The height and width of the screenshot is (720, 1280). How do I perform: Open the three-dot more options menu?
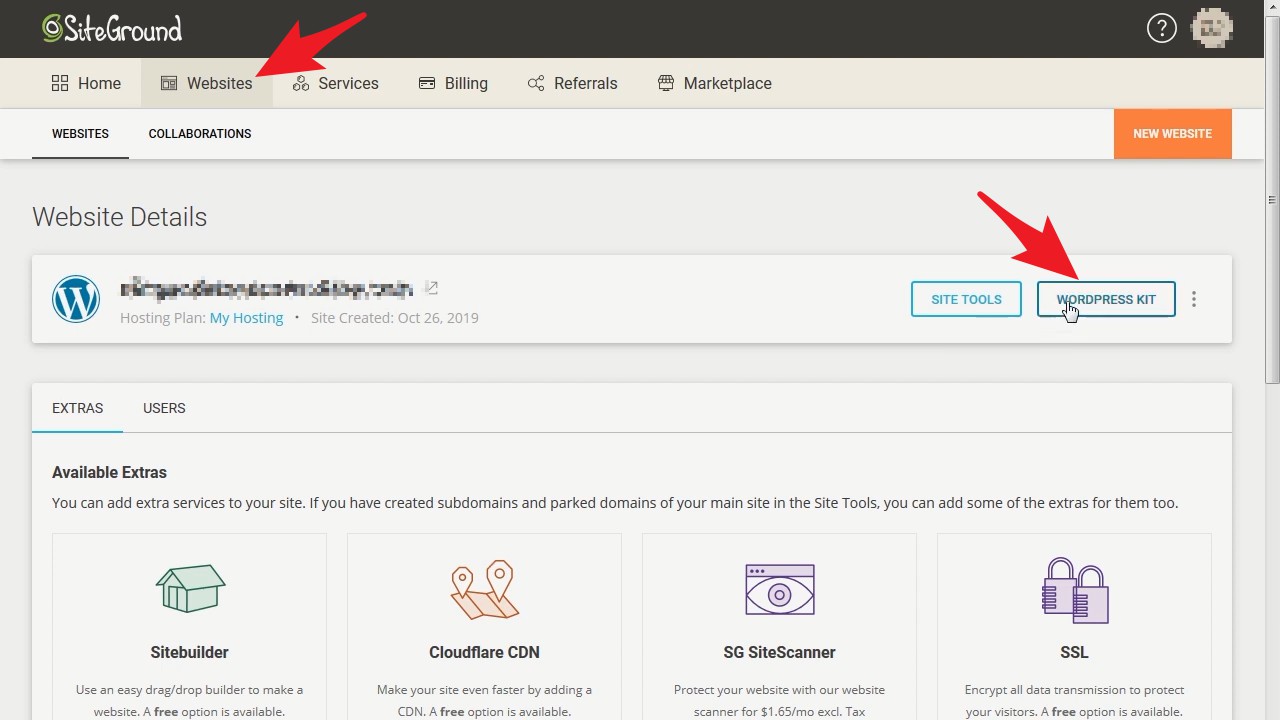point(1194,299)
